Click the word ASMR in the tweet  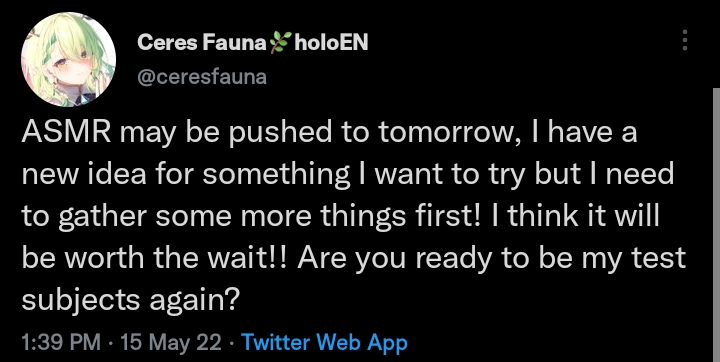tap(66, 133)
